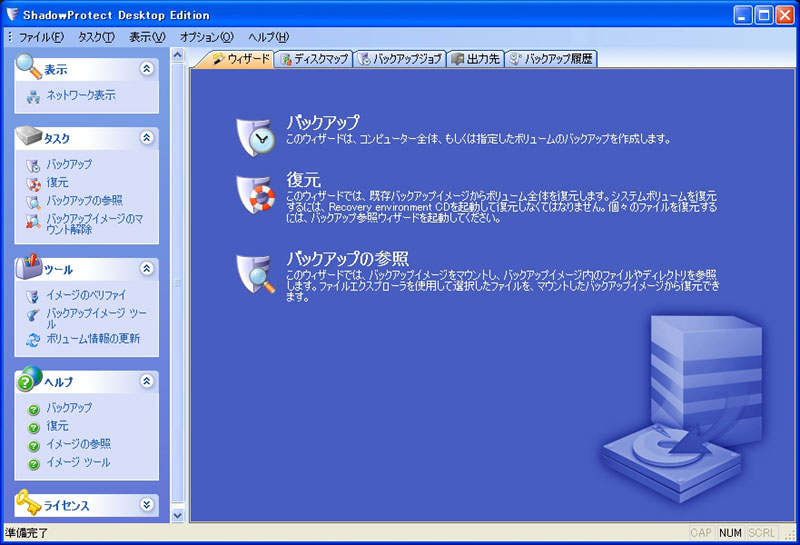Click the NUM indicator in status bar
The width and height of the screenshot is (800, 545).
[730, 533]
